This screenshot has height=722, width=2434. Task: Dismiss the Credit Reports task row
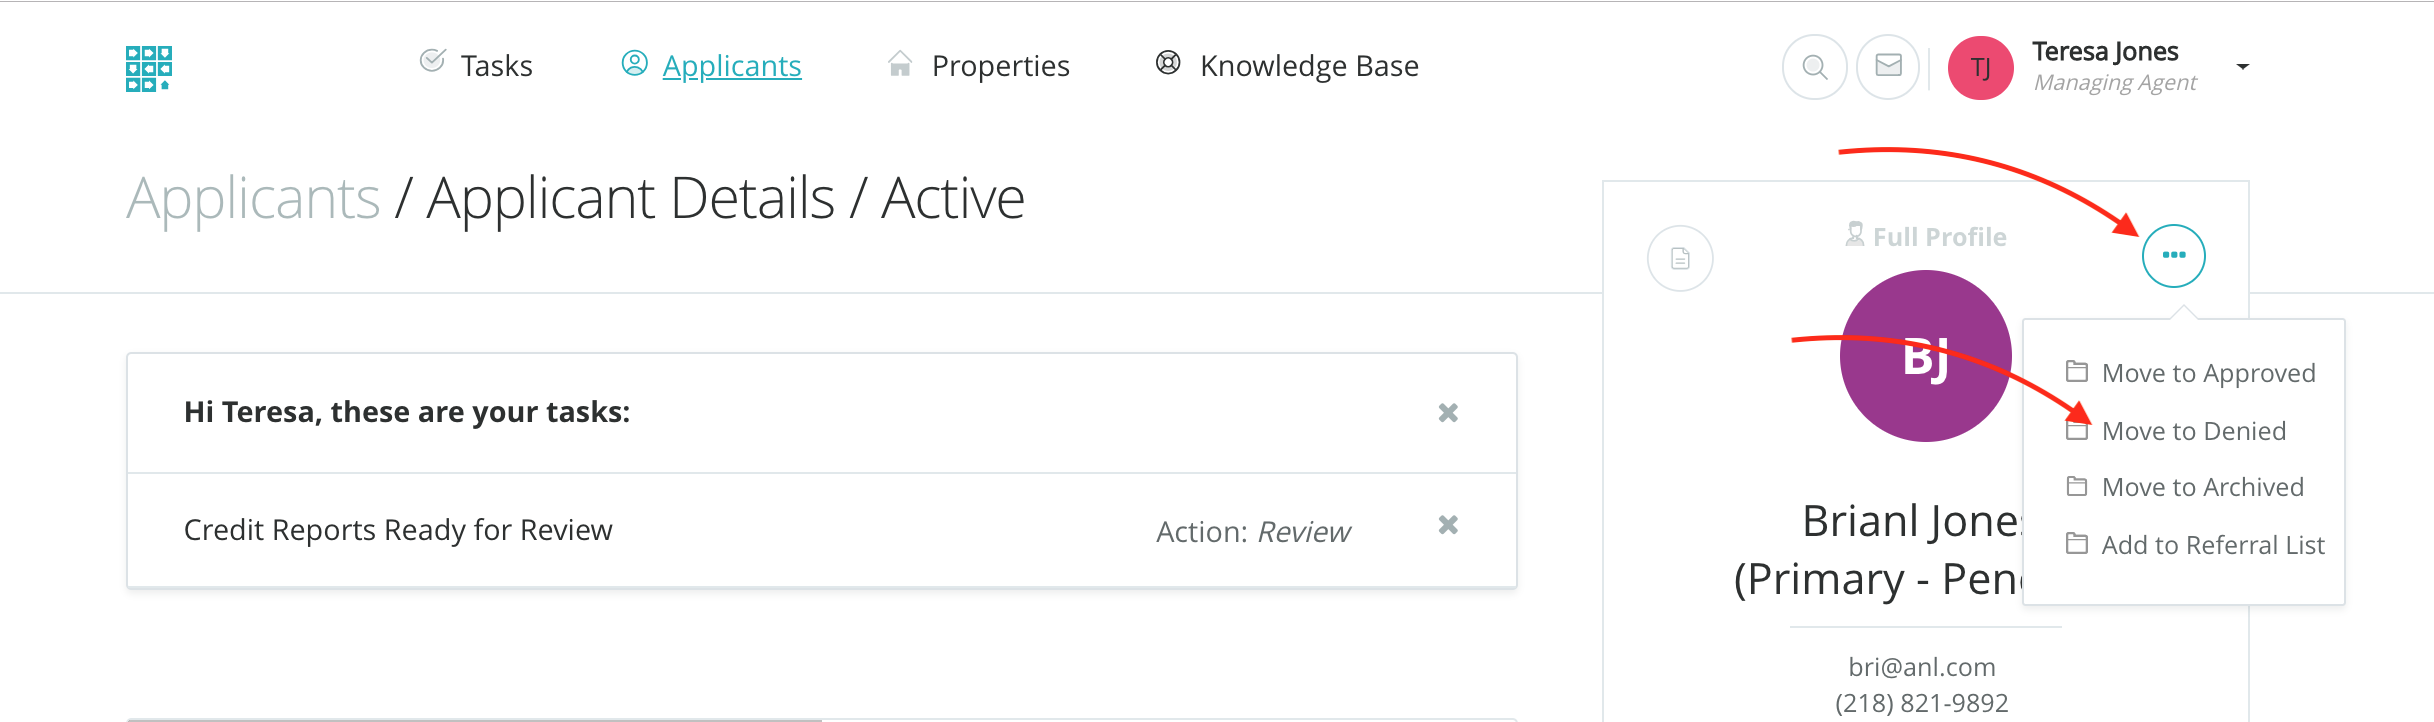(1448, 525)
